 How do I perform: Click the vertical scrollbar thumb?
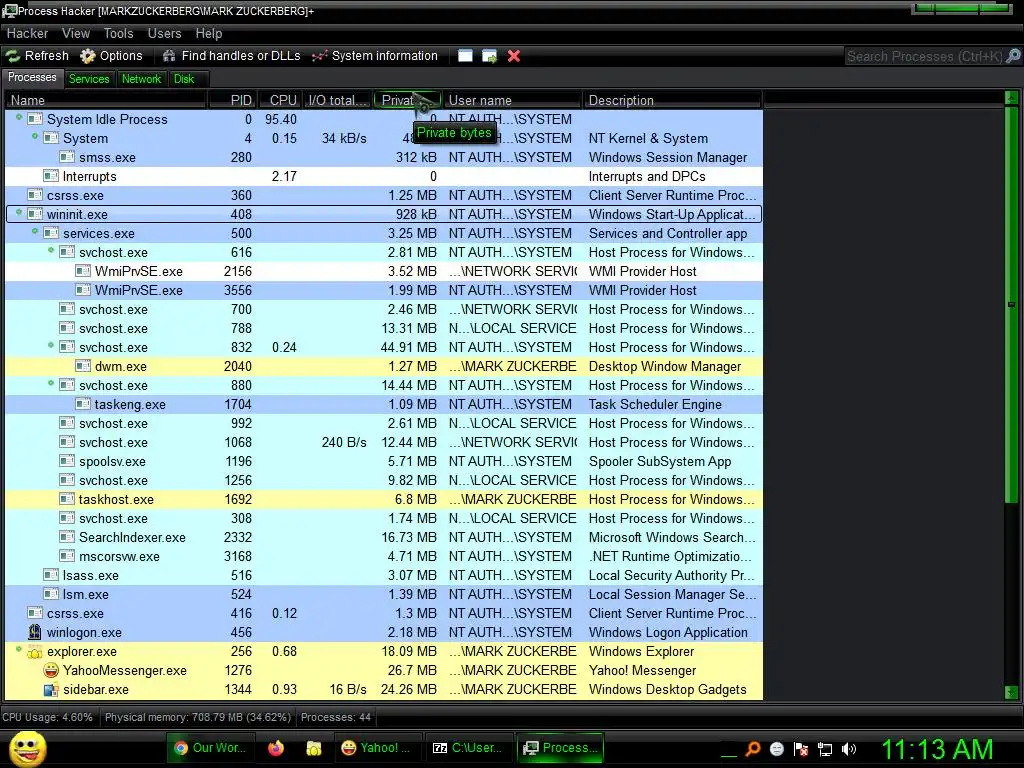point(1011,304)
